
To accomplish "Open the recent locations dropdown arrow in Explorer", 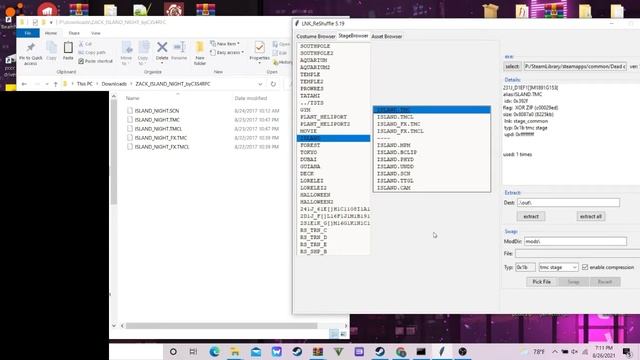I will 47,84.
